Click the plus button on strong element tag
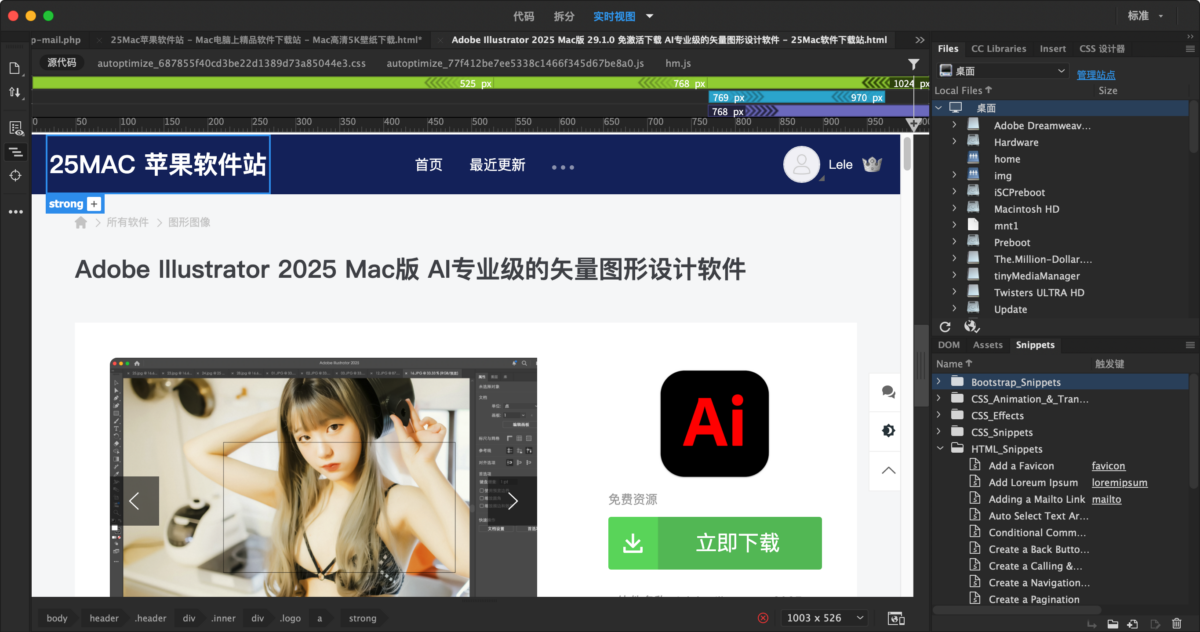 [x=94, y=204]
